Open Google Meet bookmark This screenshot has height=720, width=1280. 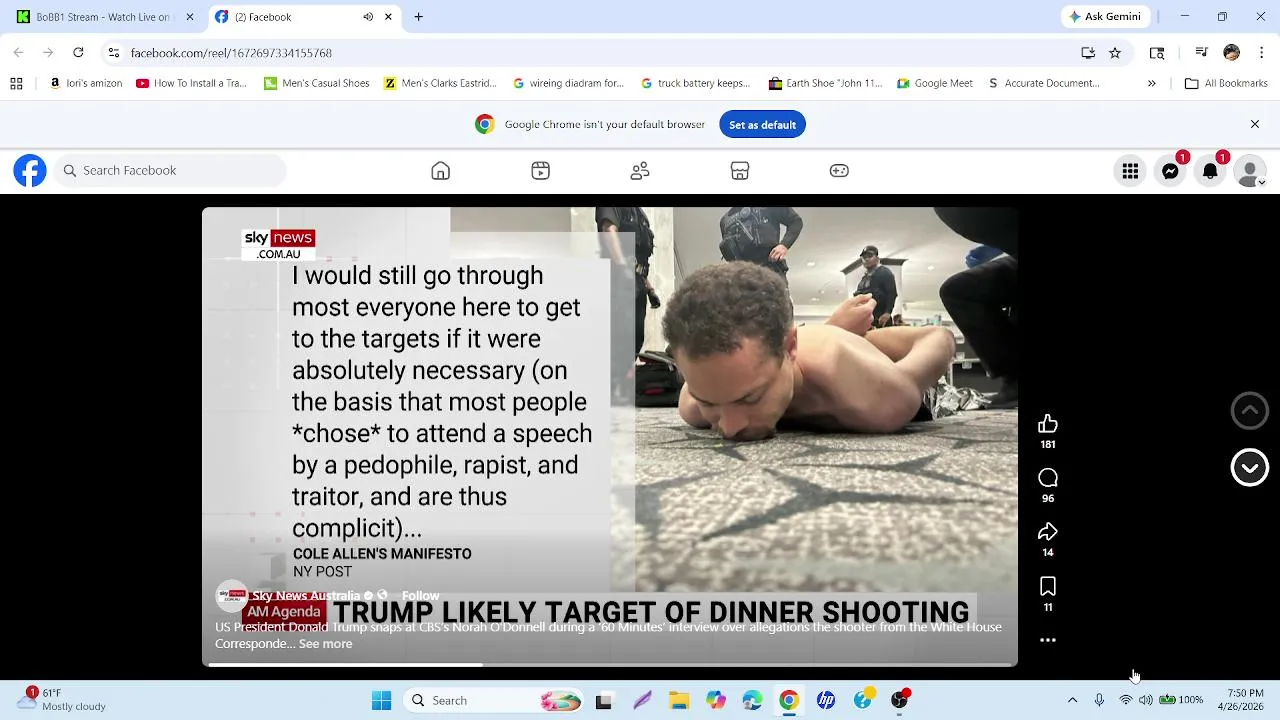(935, 84)
